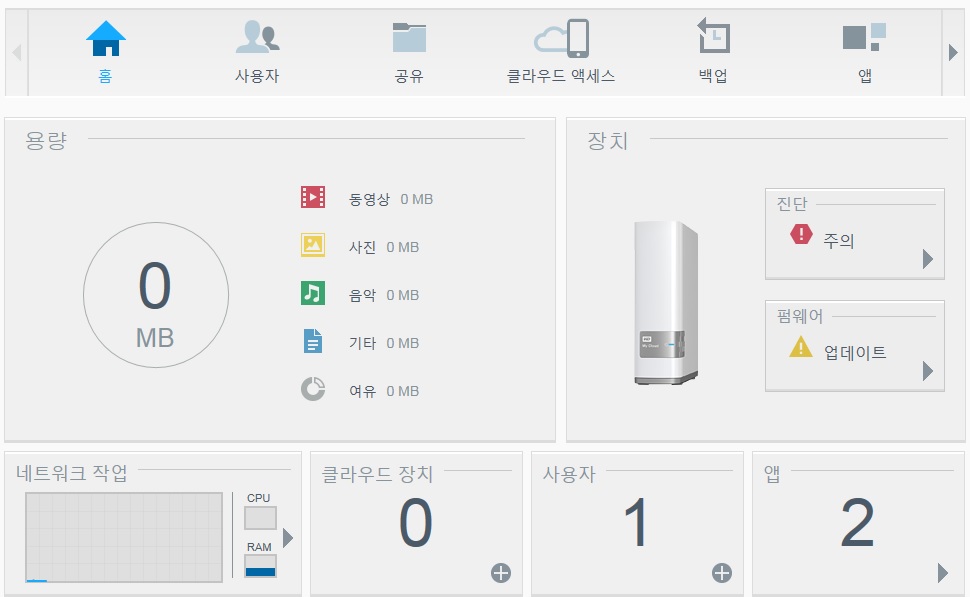Click the Home (홈) house icon

[105, 38]
